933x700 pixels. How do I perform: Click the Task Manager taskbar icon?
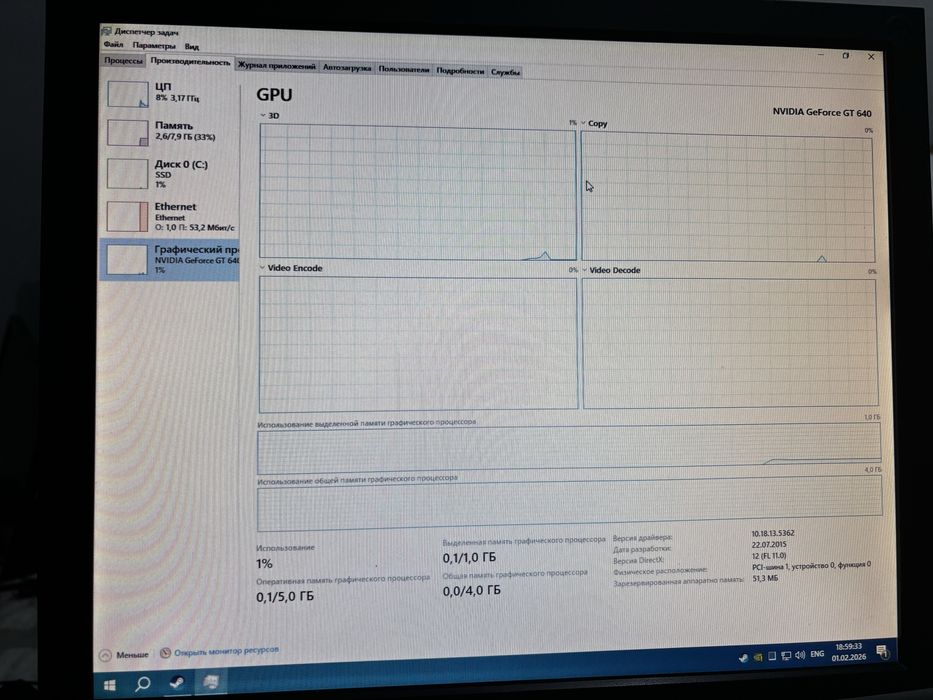click(211, 682)
